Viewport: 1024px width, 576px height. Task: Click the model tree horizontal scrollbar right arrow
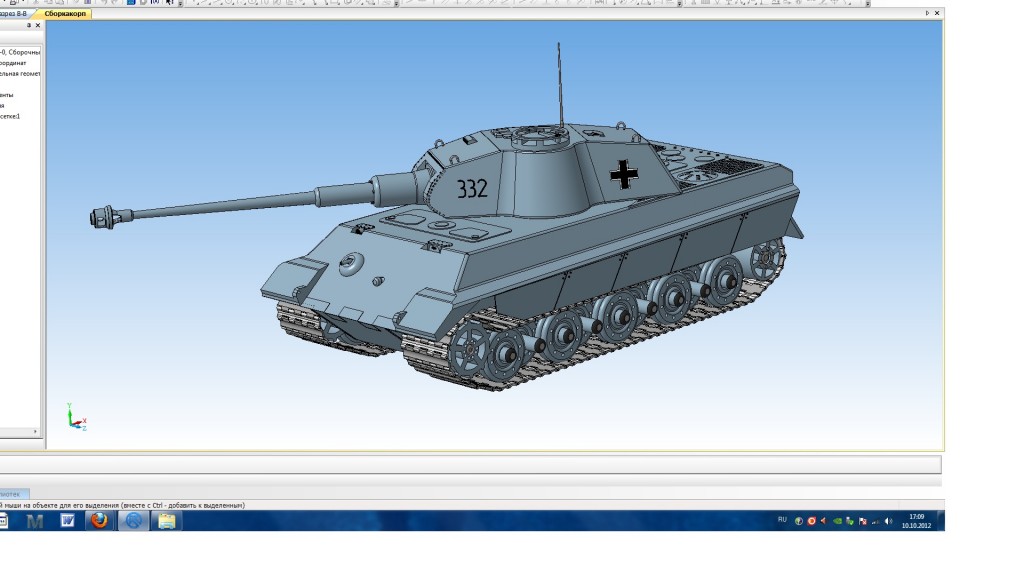tap(35, 432)
